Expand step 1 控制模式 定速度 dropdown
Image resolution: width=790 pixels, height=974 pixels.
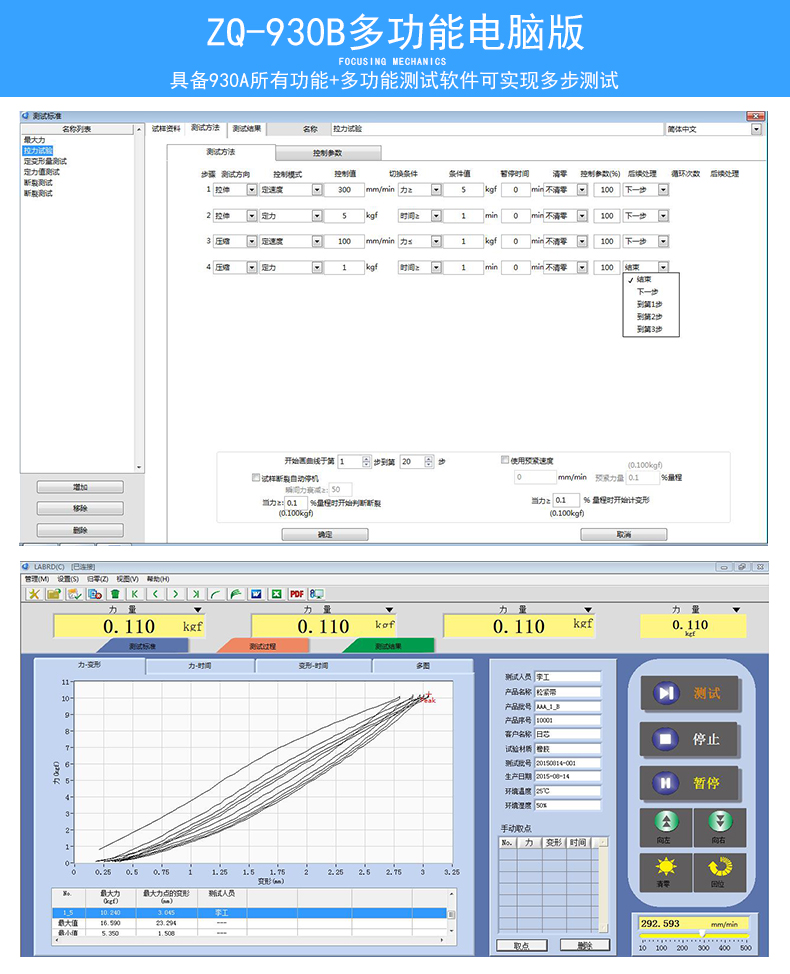coord(317,189)
